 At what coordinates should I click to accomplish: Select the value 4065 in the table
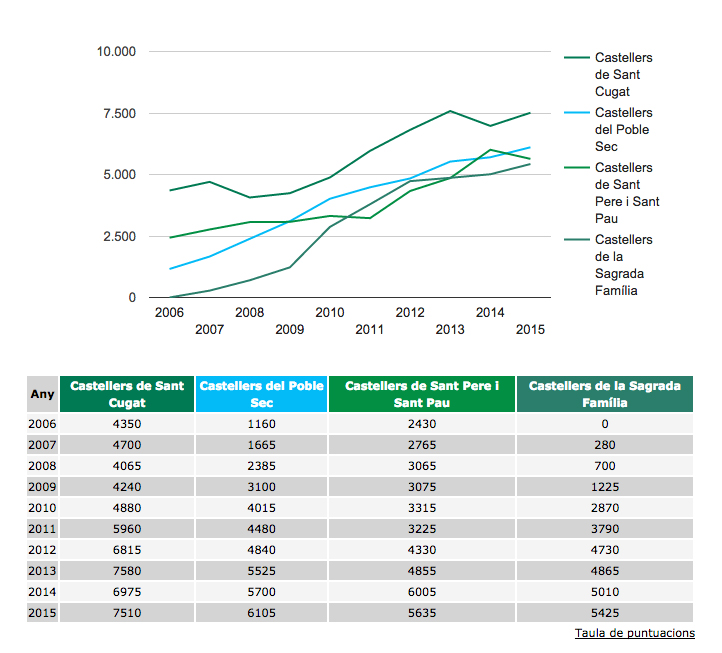(x=127, y=466)
